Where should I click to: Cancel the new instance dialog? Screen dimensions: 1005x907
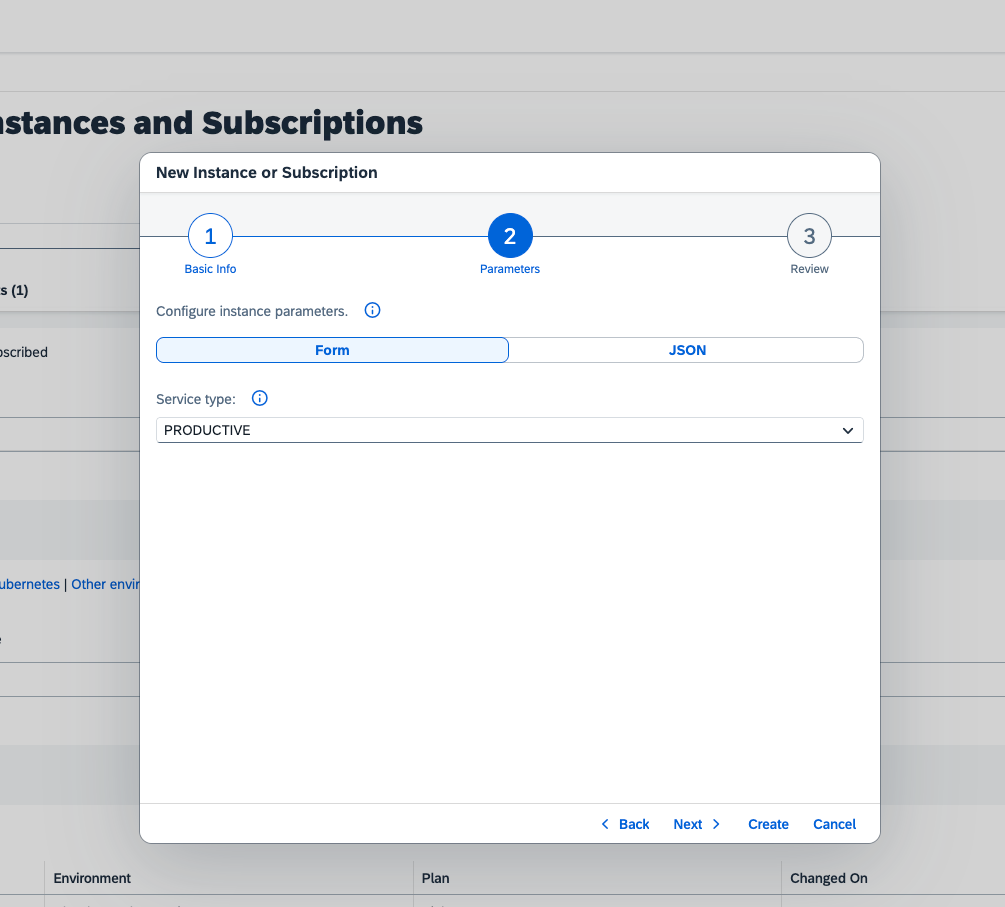pos(834,824)
